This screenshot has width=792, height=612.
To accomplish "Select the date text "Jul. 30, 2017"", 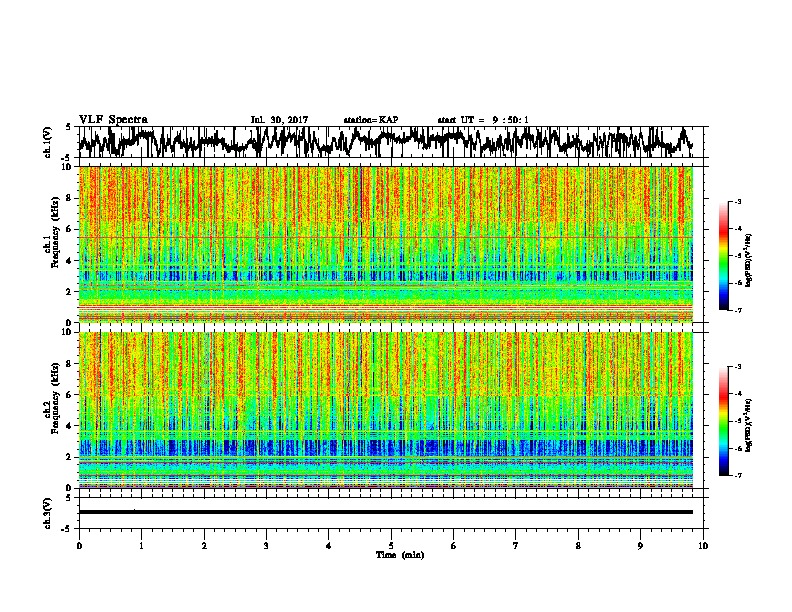I will (x=279, y=120).
